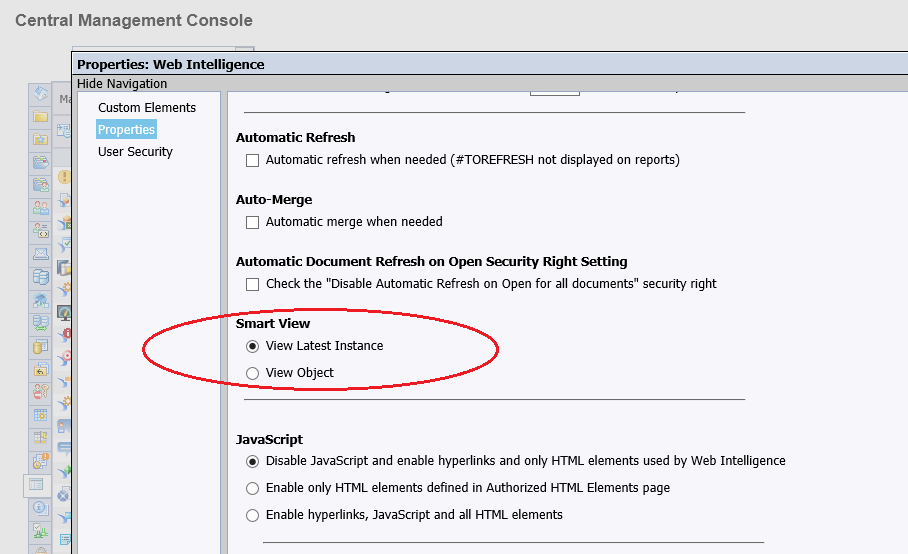Open the info Settings icon in sidebar
Screen dimensions: 908x554
pyautogui.click(x=41, y=508)
